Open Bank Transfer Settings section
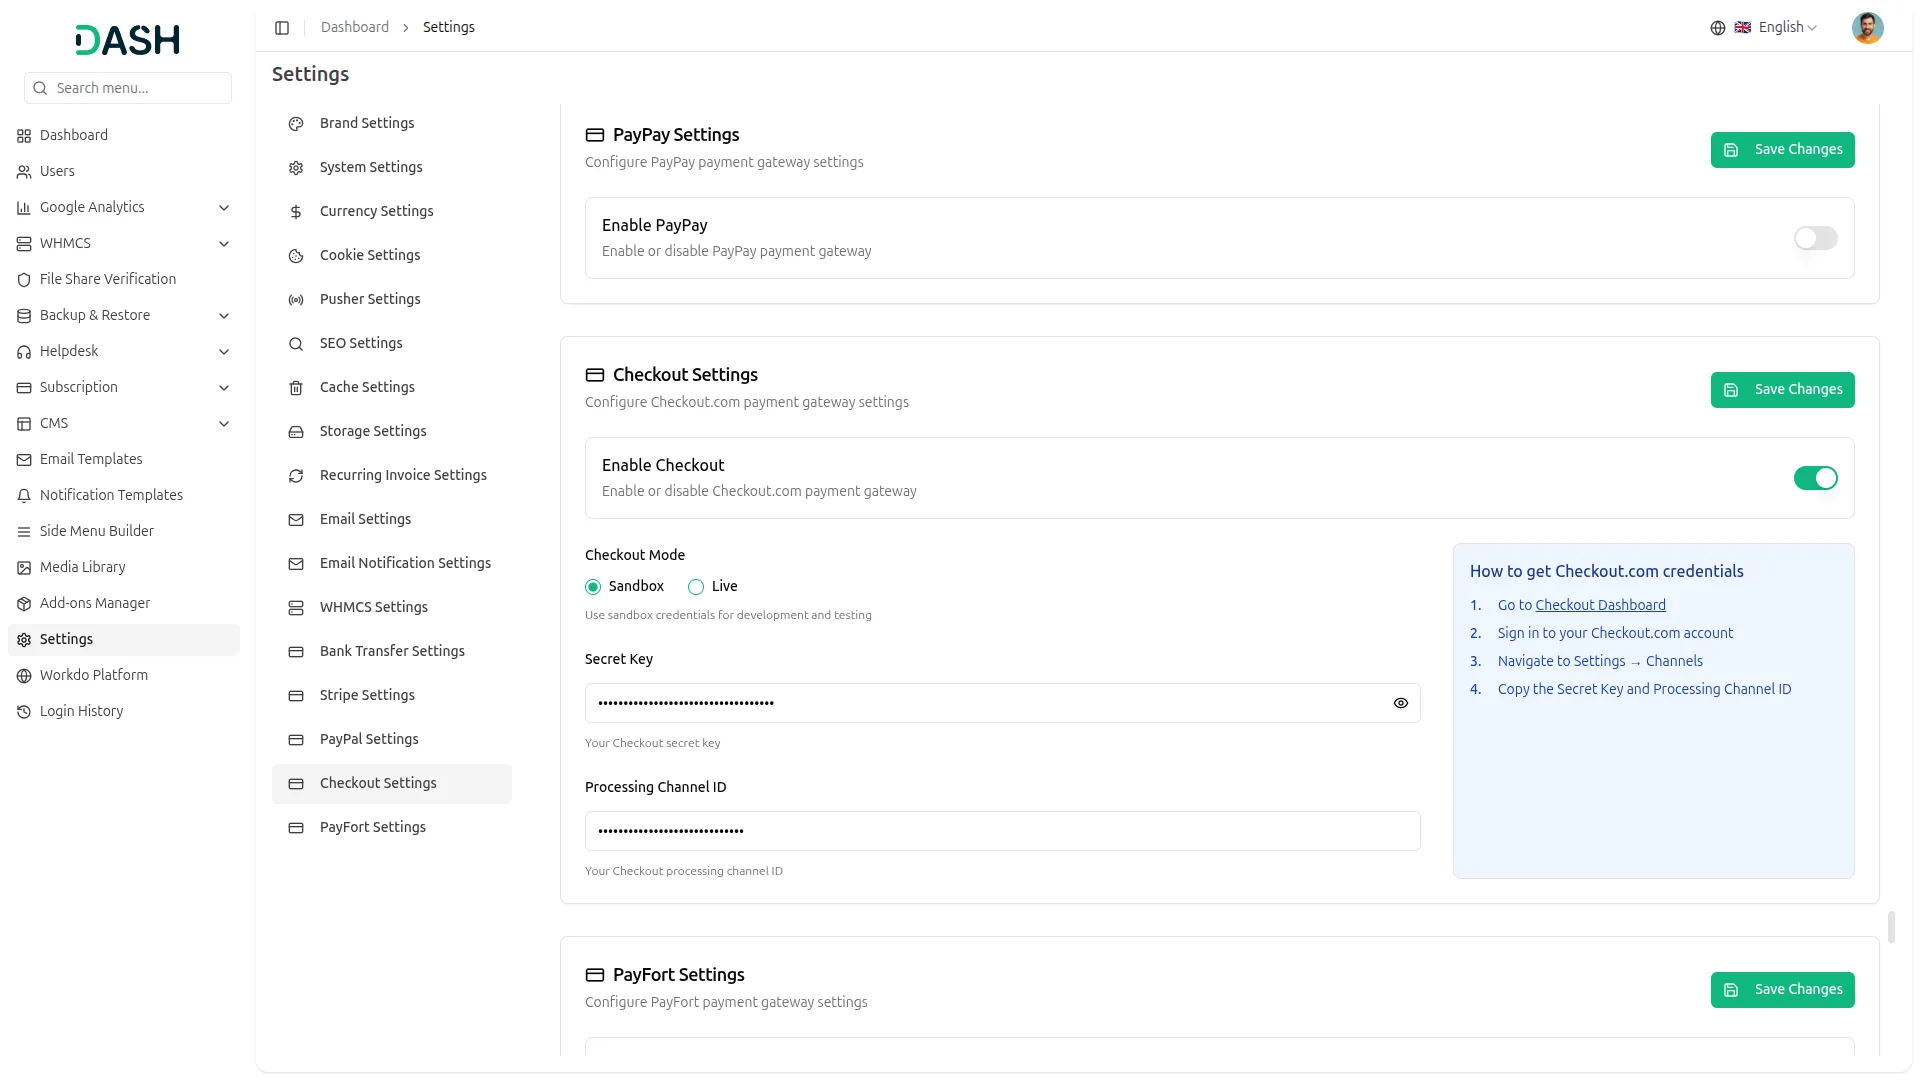 click(392, 652)
